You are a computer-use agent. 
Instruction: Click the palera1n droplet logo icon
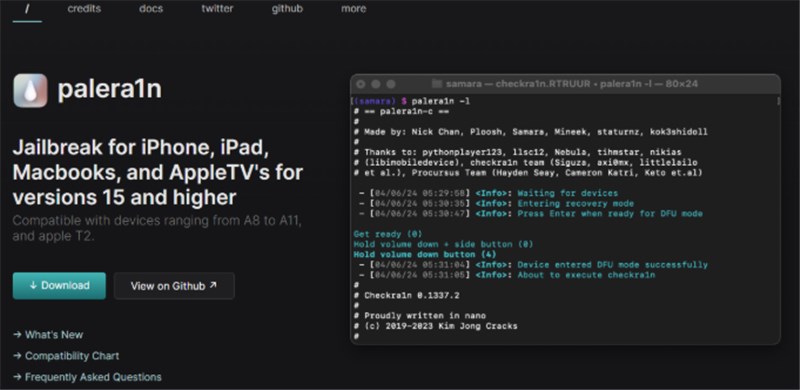click(30, 90)
